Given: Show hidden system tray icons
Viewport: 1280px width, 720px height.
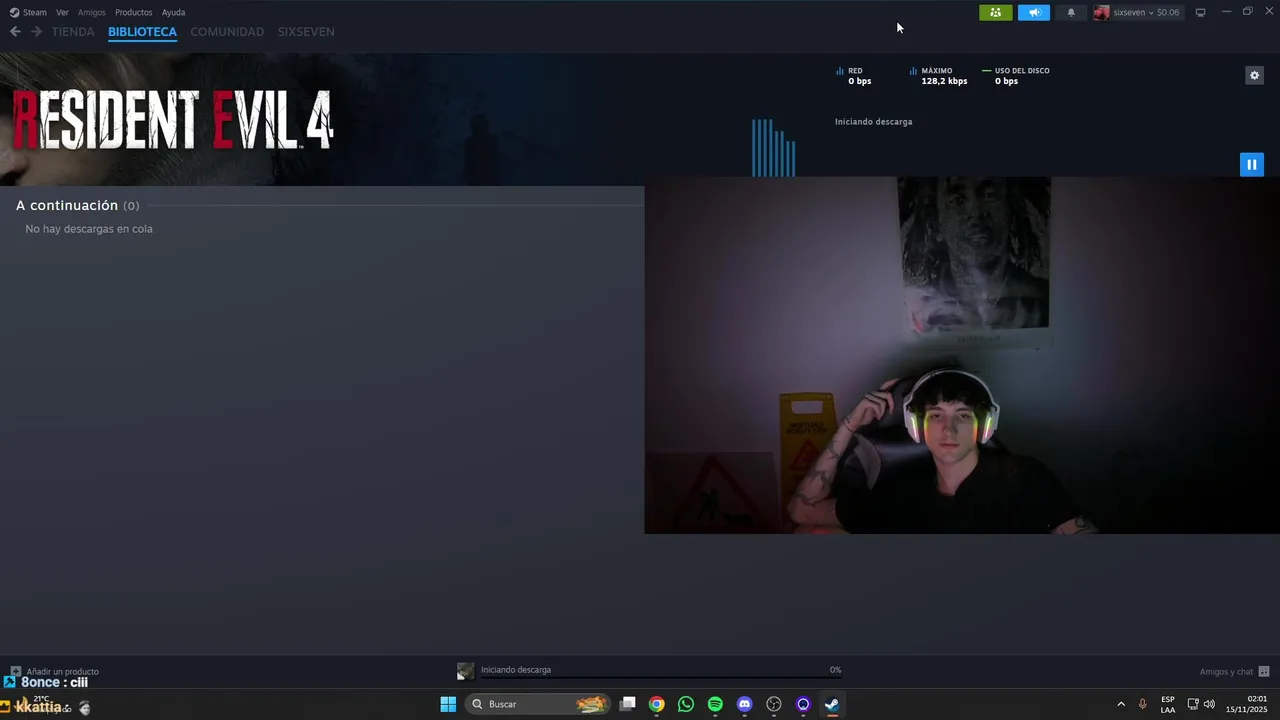Looking at the screenshot, I should (x=1120, y=704).
